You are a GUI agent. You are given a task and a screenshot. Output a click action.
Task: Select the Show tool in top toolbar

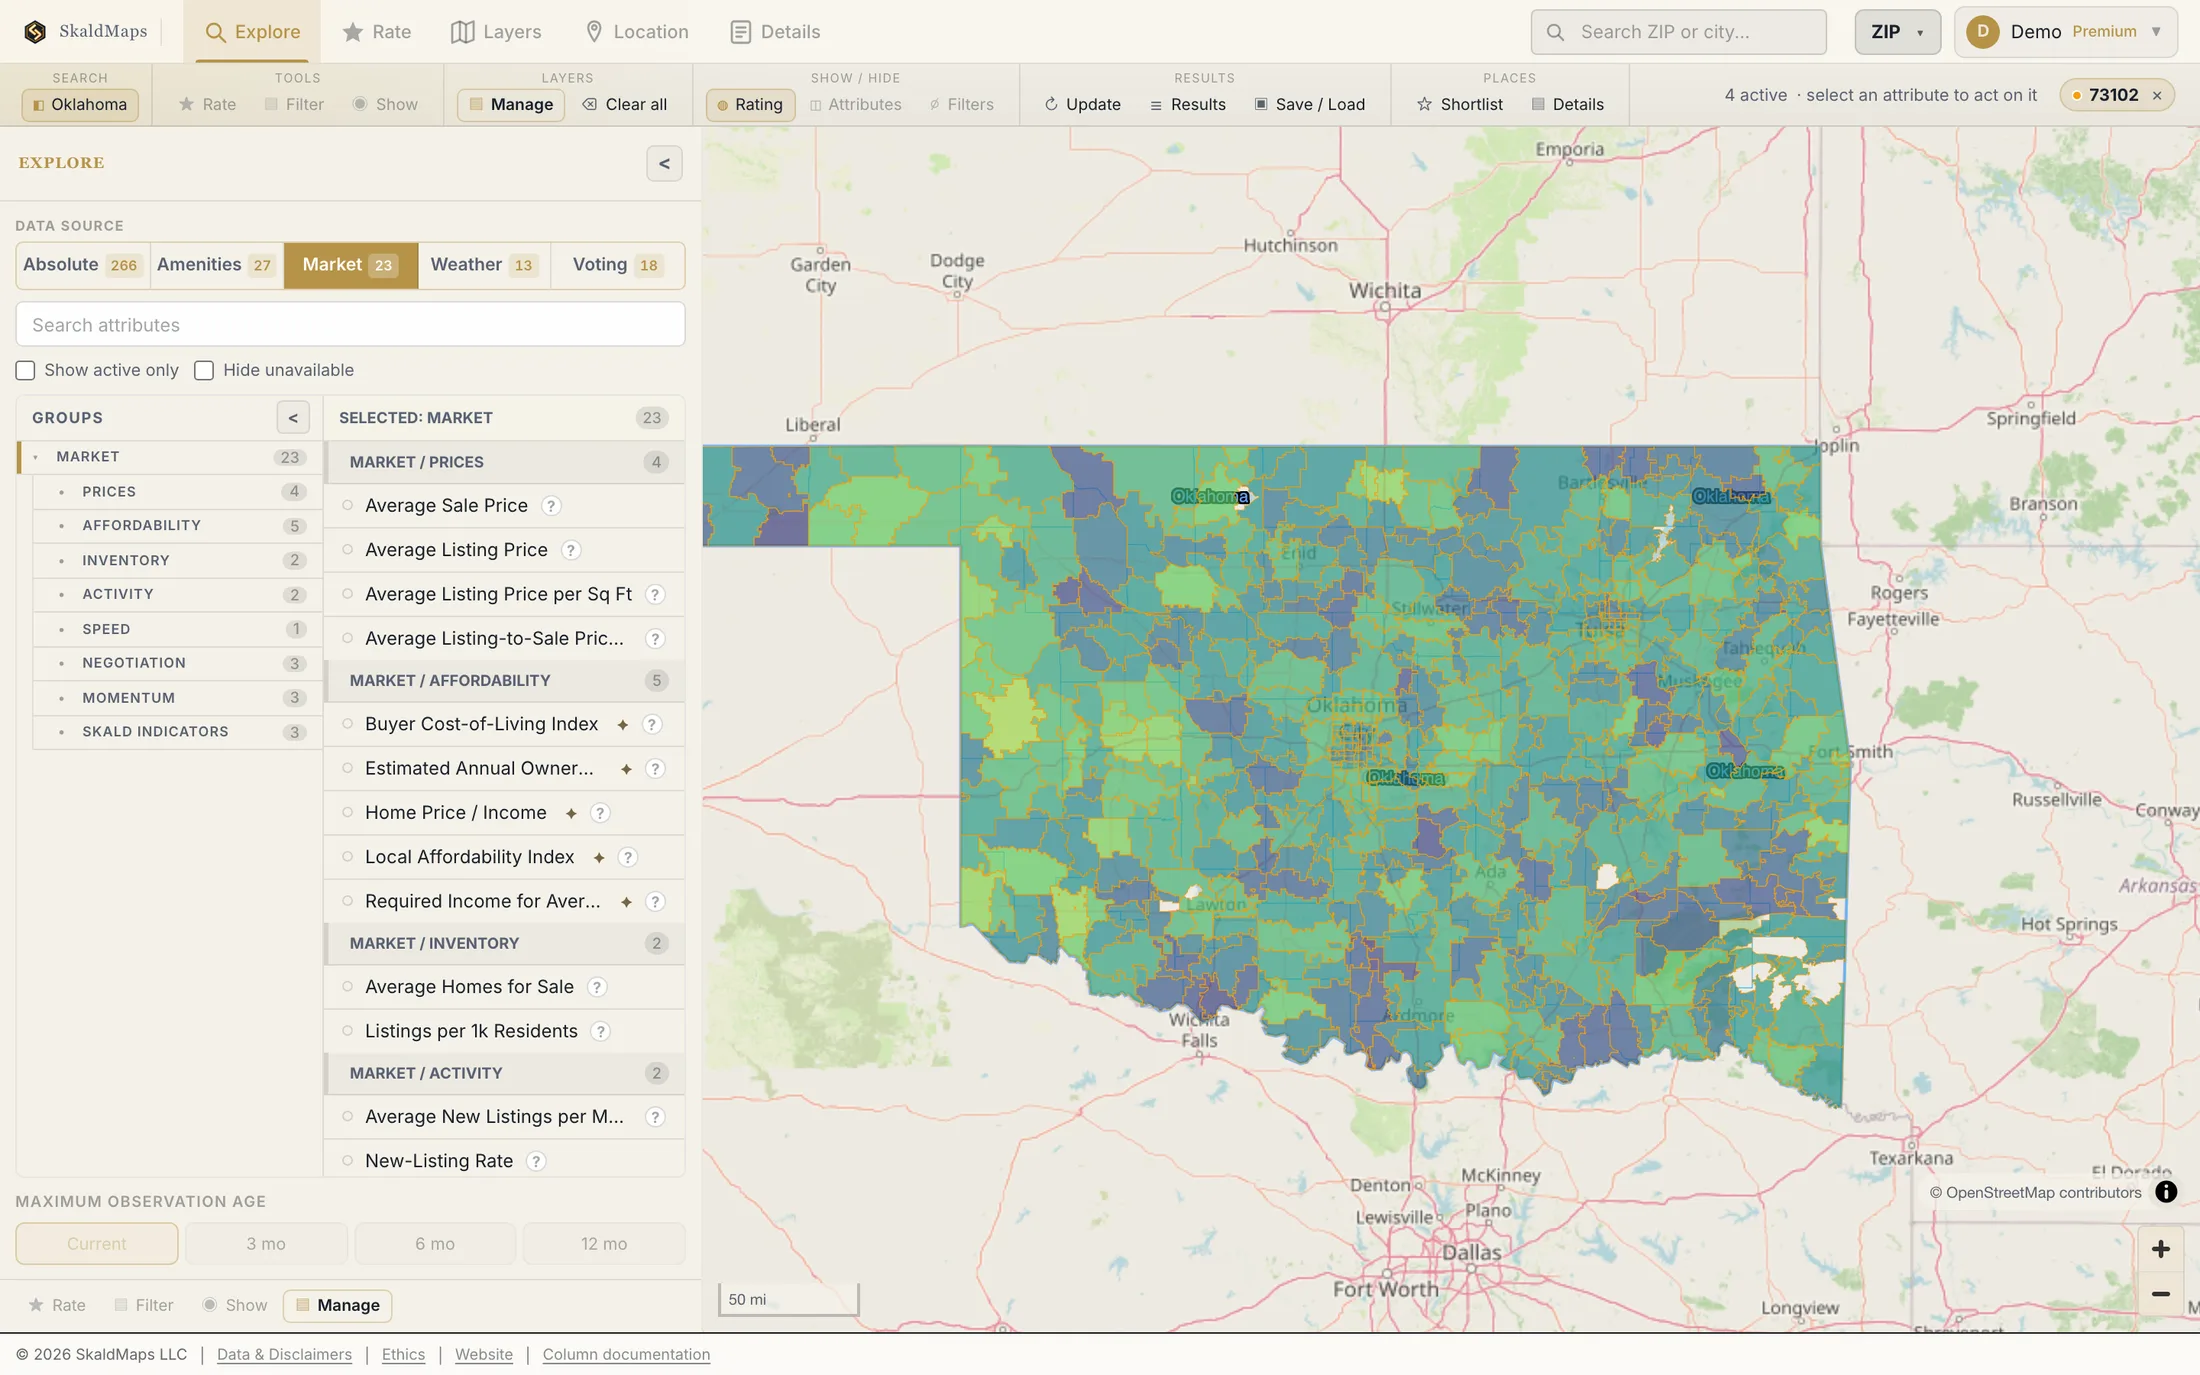[385, 104]
